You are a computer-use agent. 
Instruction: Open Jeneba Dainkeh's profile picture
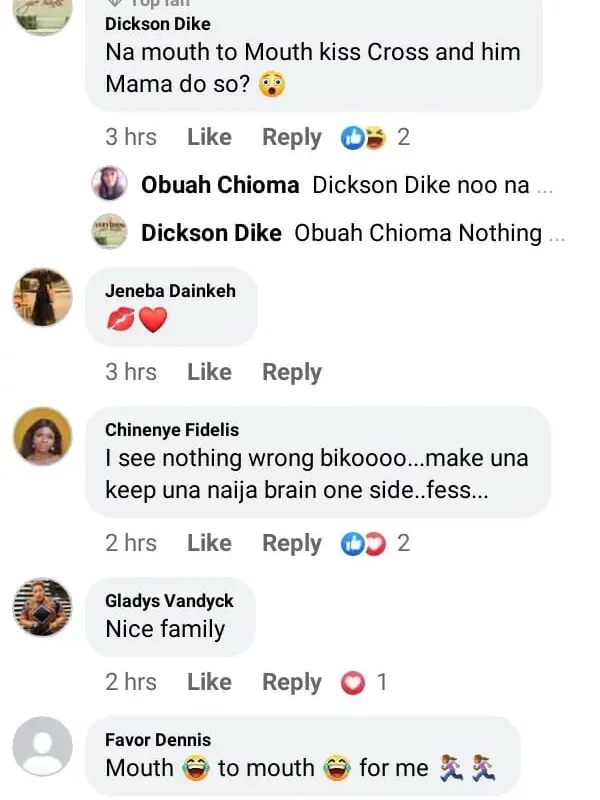[x=43, y=297]
